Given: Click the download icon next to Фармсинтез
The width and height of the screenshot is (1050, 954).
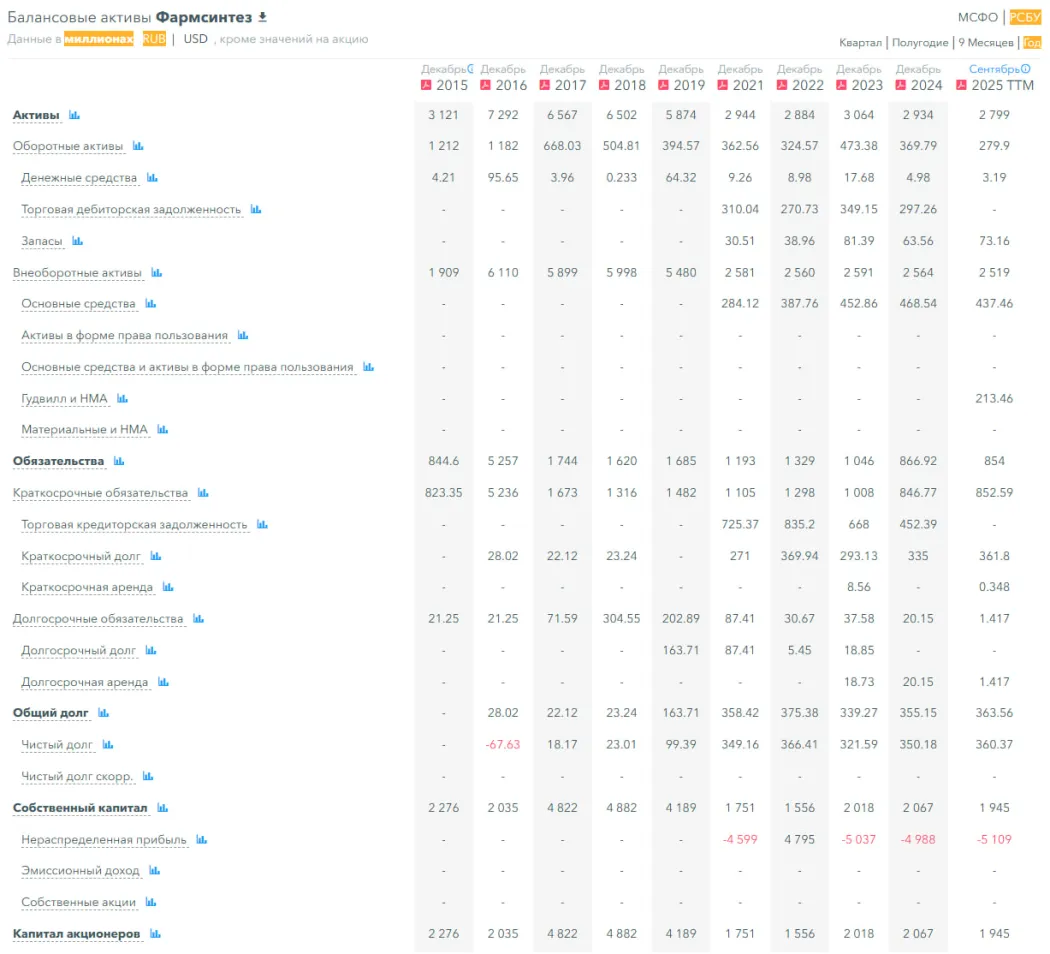Looking at the screenshot, I should tap(263, 17).
